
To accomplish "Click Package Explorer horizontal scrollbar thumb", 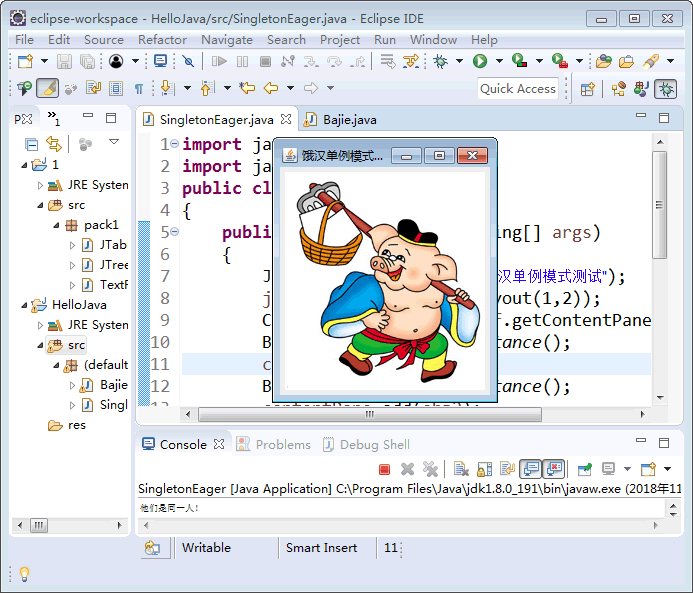I will click(39, 525).
